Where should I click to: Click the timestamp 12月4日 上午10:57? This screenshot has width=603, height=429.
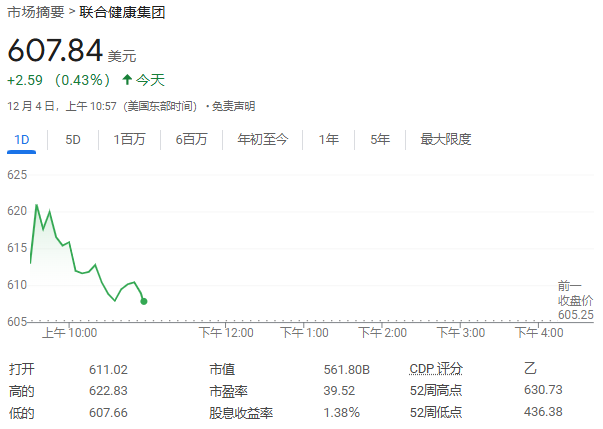click(x=62, y=106)
